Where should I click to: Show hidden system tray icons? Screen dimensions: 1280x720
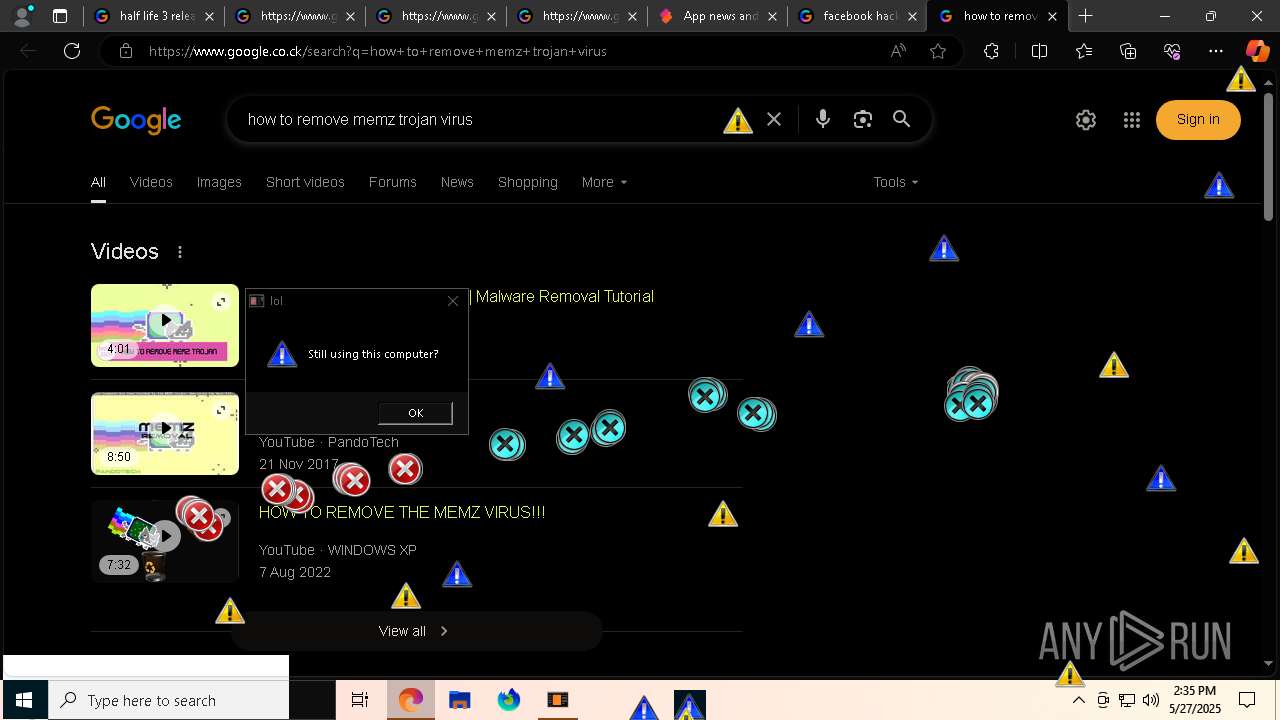1078,700
